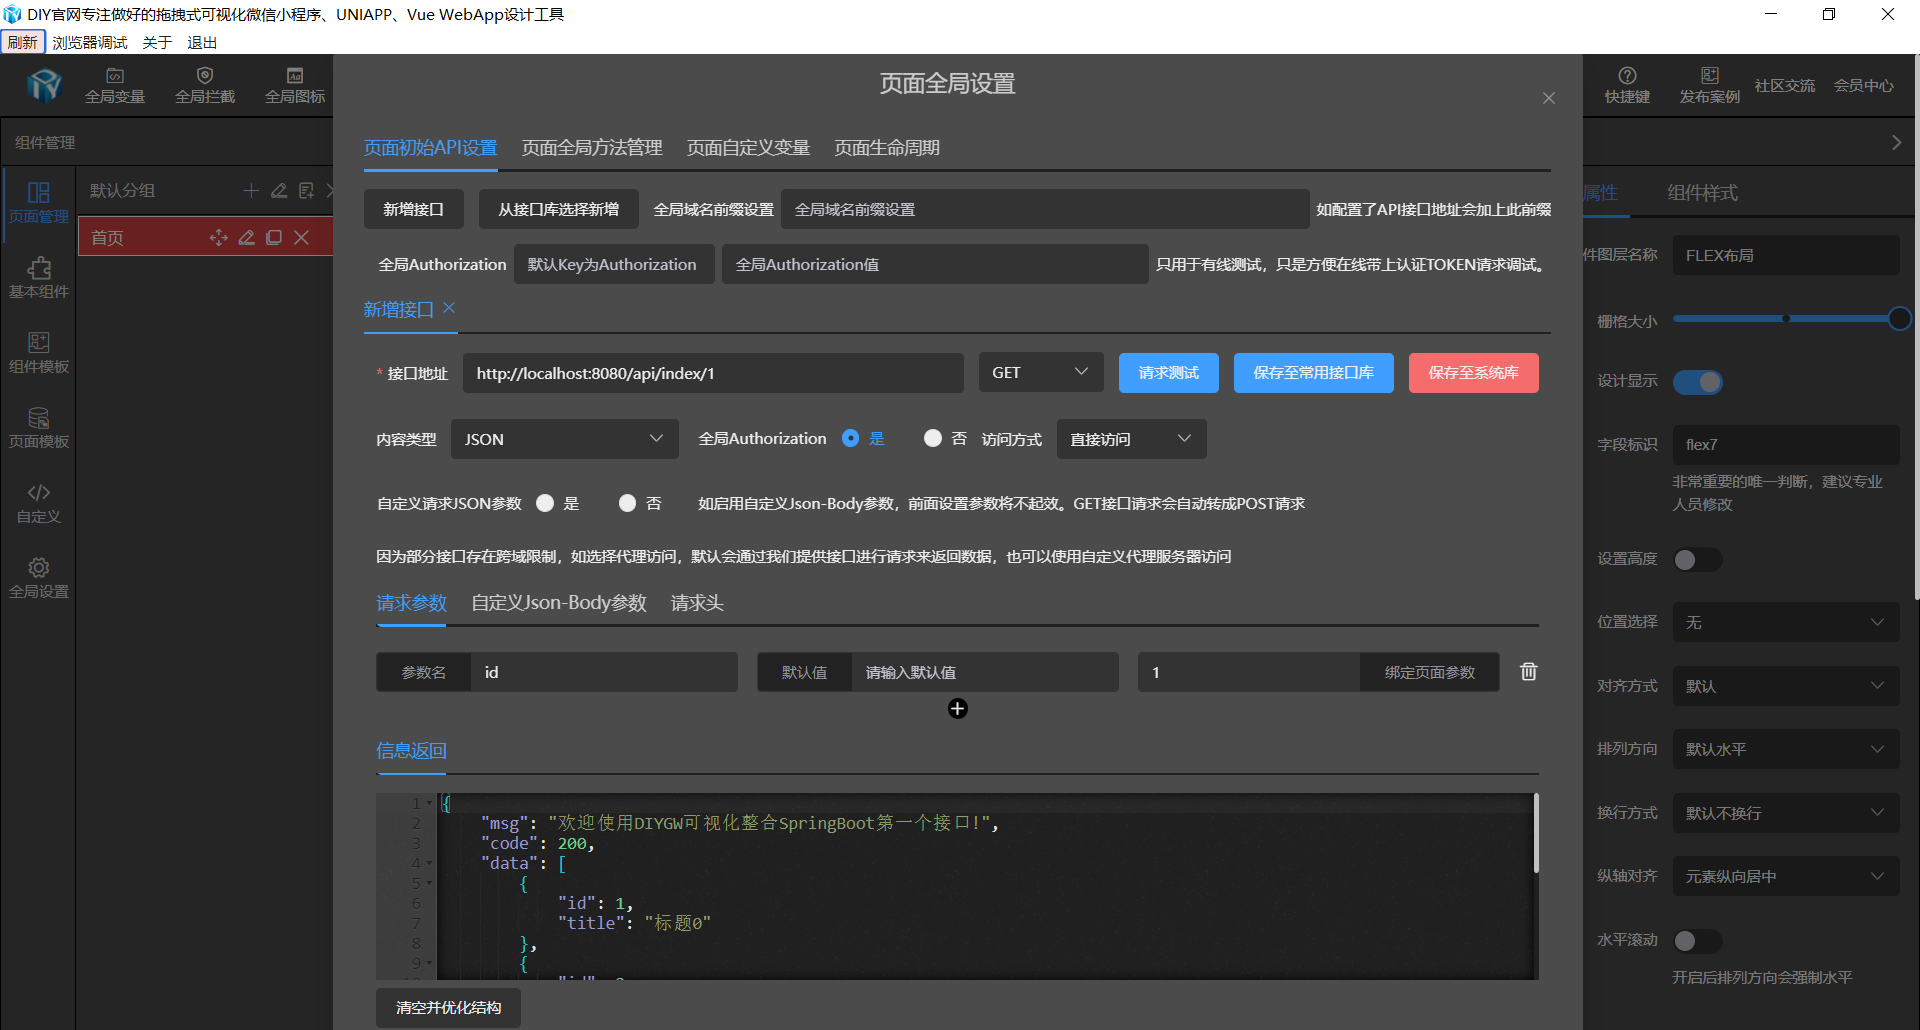
Task: Select 页面管理 sidebar icon
Action: coord(39,203)
